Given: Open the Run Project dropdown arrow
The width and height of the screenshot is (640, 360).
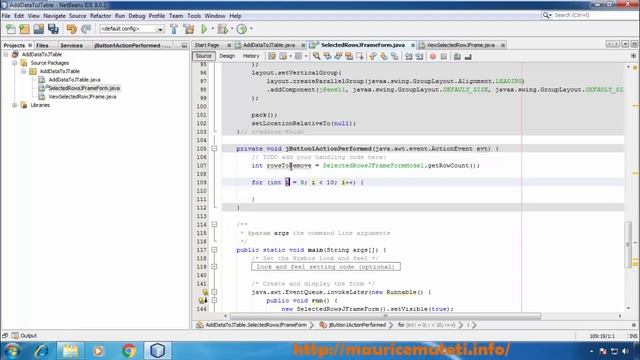Looking at the screenshot, I should pyautogui.click(x=213, y=29).
